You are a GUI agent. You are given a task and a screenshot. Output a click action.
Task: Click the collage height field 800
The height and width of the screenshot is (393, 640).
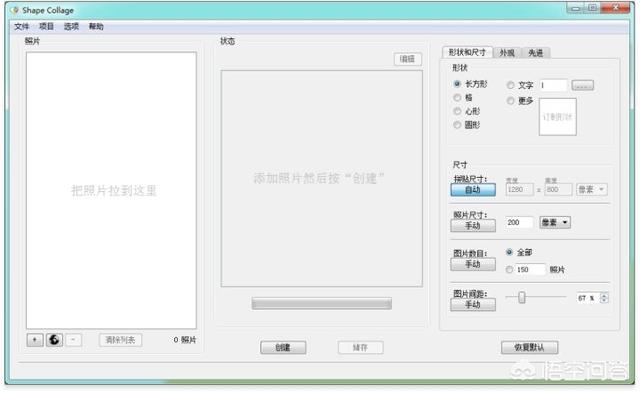(x=558, y=189)
